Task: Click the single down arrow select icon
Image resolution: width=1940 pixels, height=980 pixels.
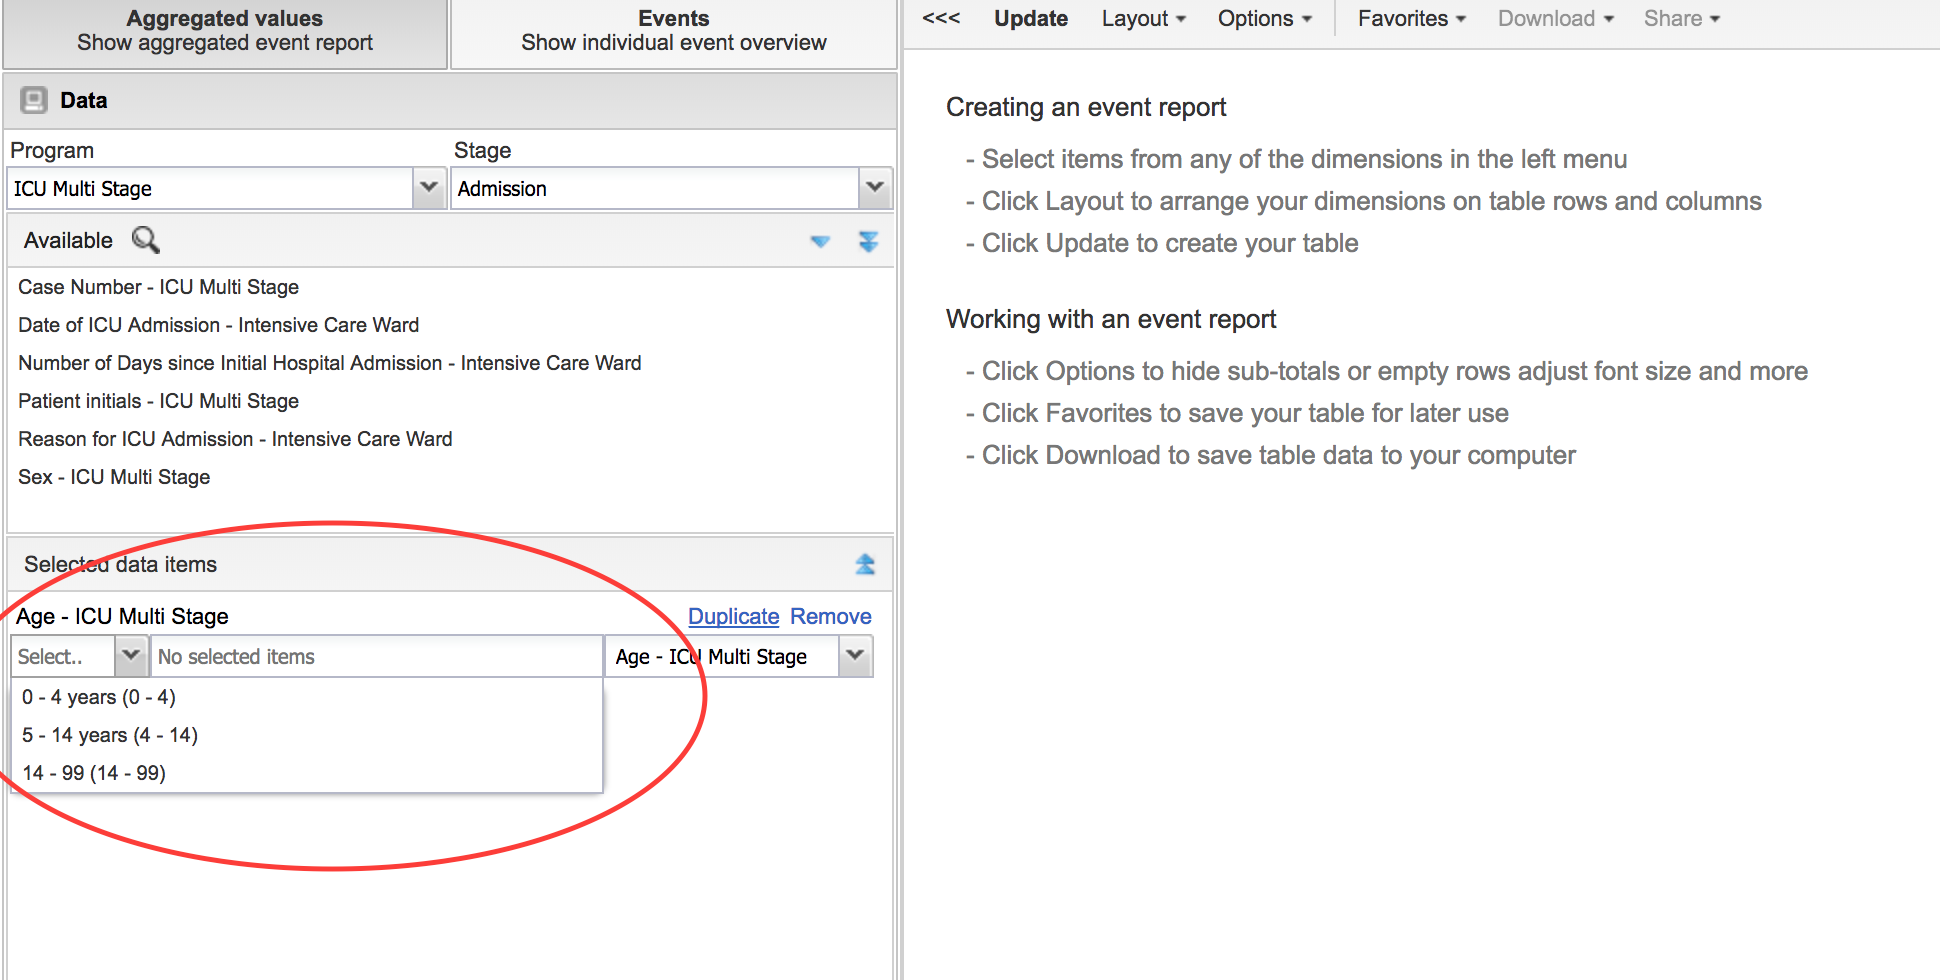Action: coord(820,241)
